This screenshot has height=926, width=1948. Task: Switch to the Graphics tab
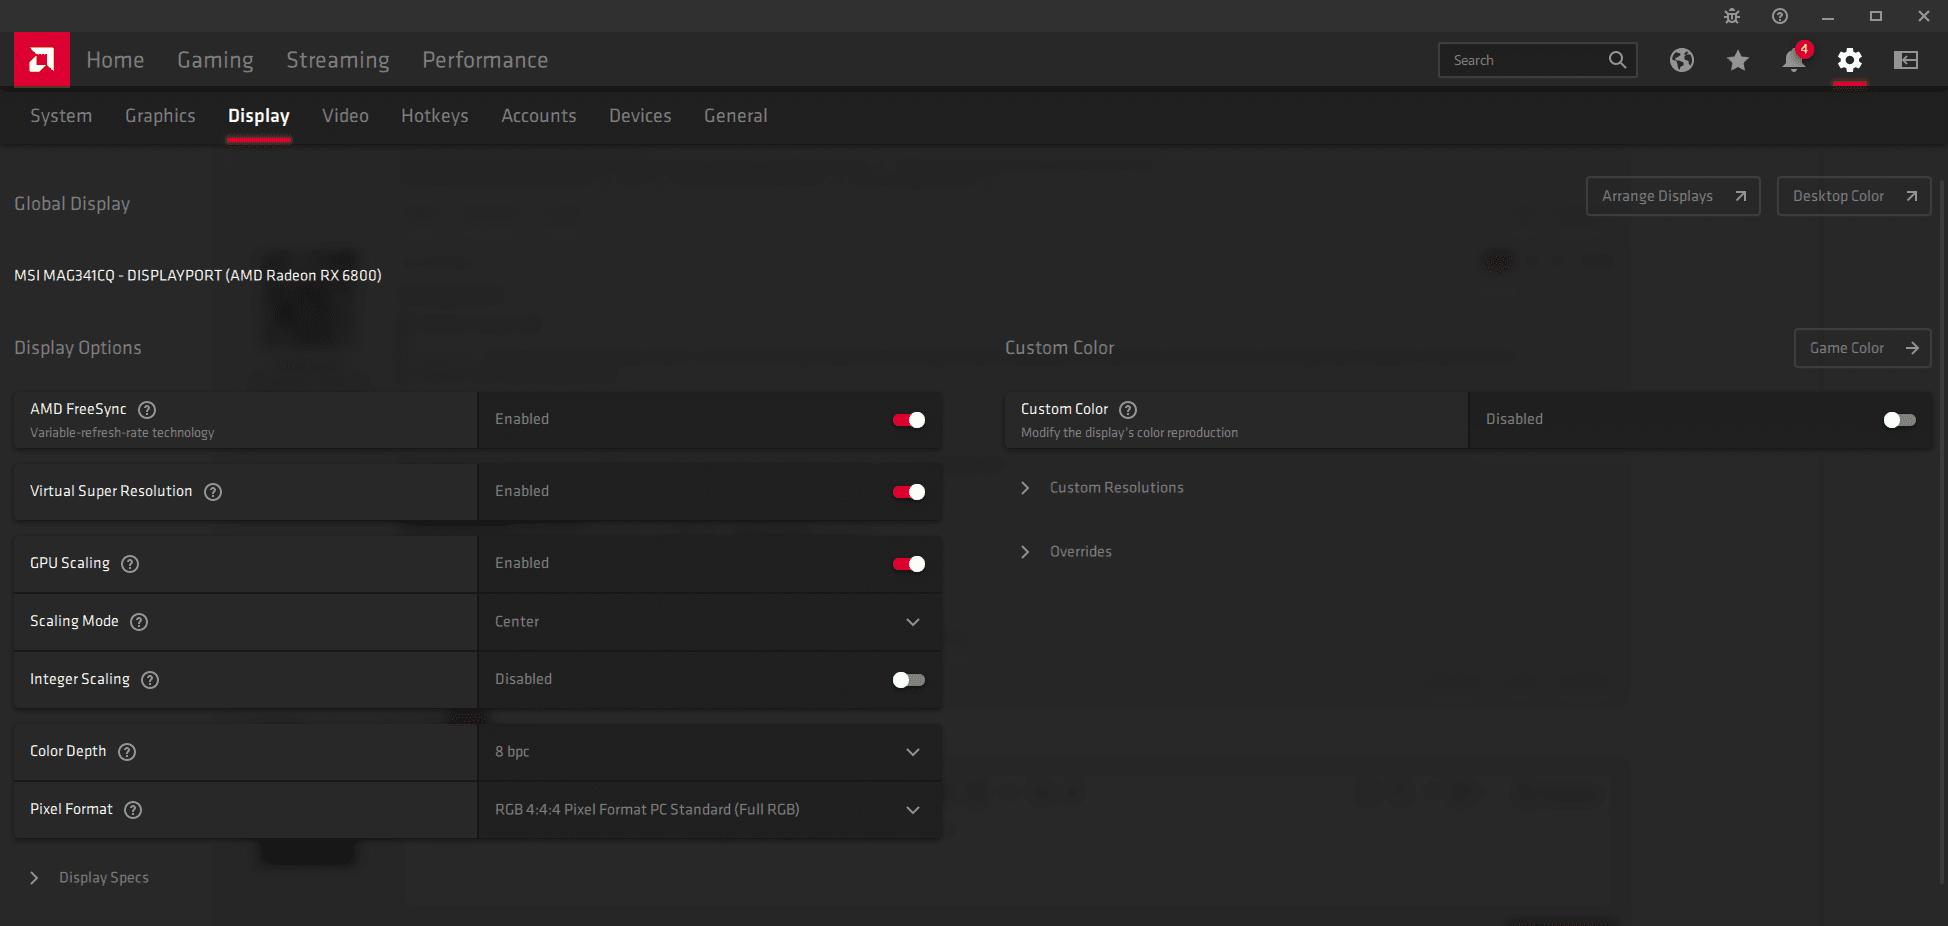[160, 116]
